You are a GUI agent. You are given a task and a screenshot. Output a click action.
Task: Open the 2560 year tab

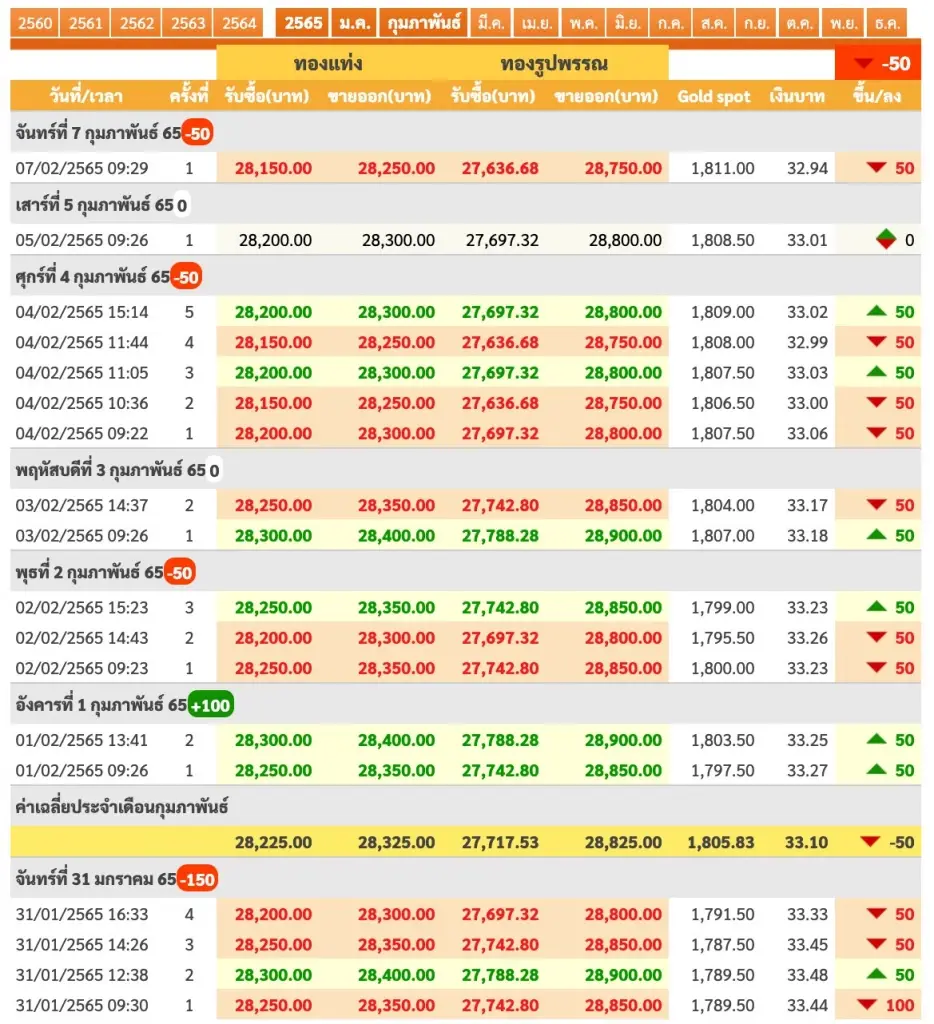click(x=35, y=24)
